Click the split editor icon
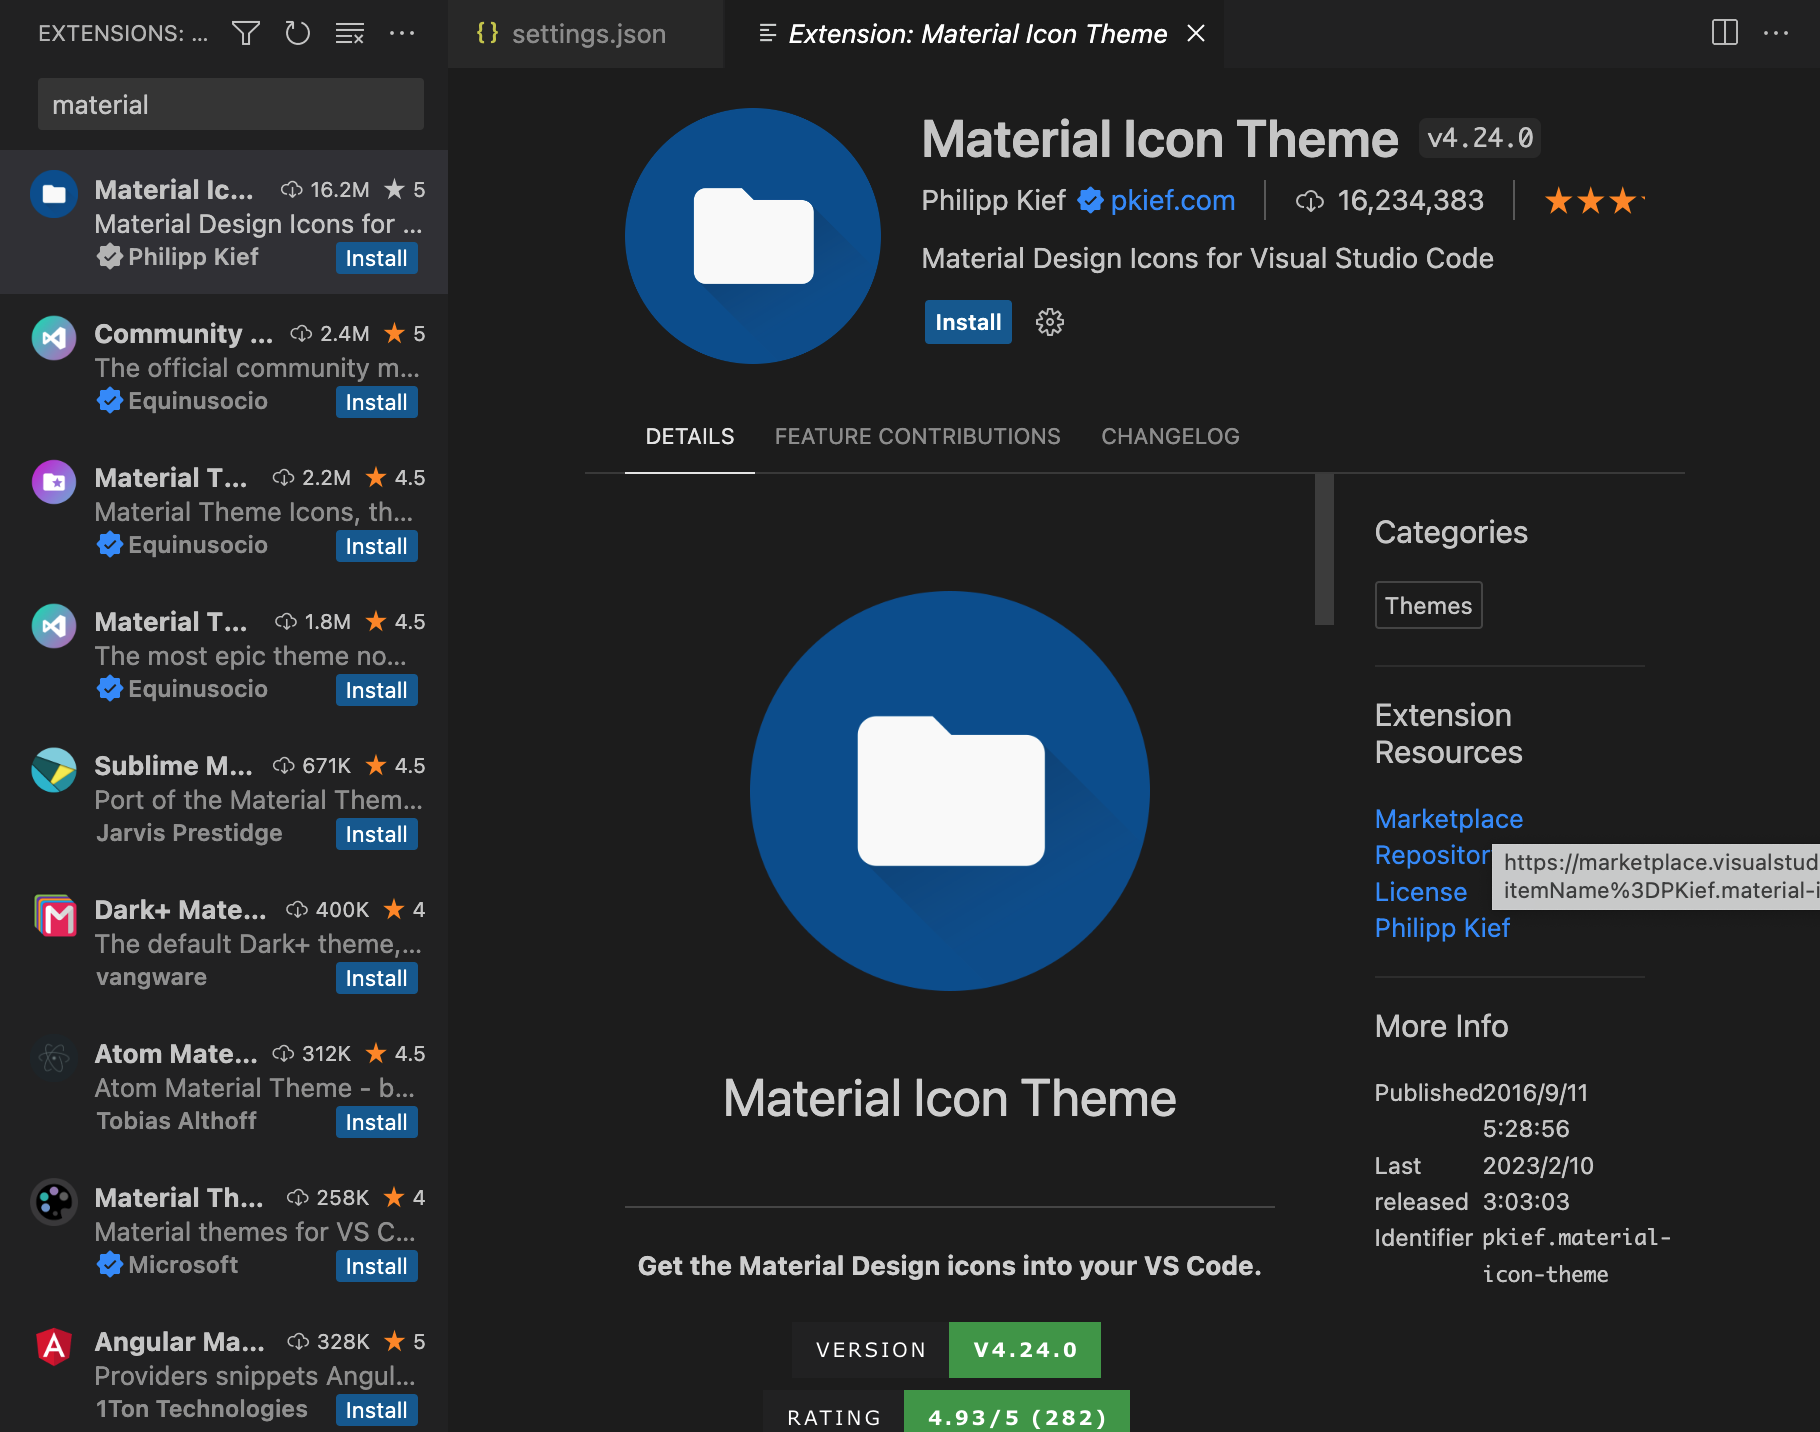Viewport: 1820px width, 1432px height. (x=1724, y=33)
